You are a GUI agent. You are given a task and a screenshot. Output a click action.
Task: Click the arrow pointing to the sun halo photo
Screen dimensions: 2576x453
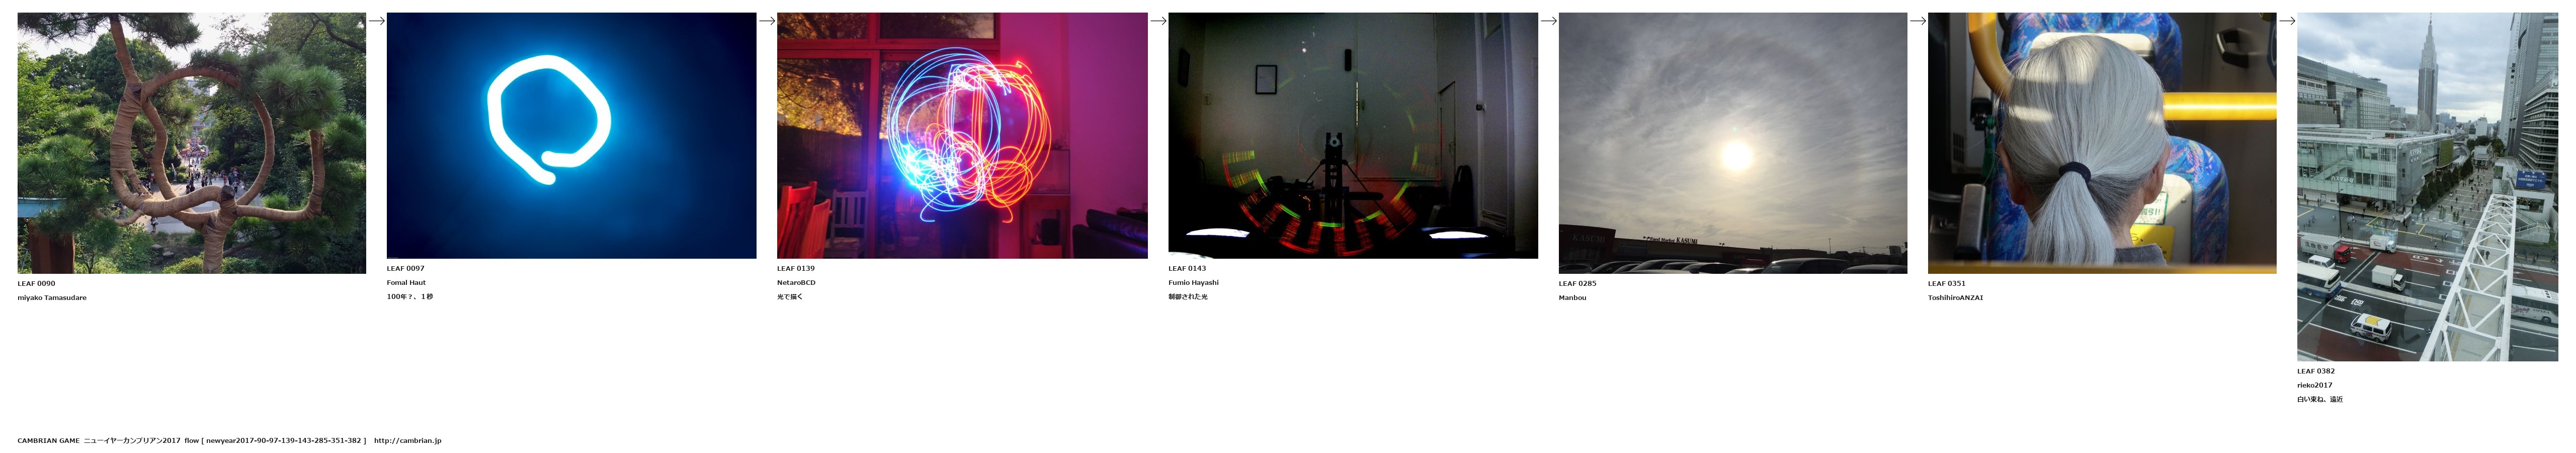pos(1548,21)
